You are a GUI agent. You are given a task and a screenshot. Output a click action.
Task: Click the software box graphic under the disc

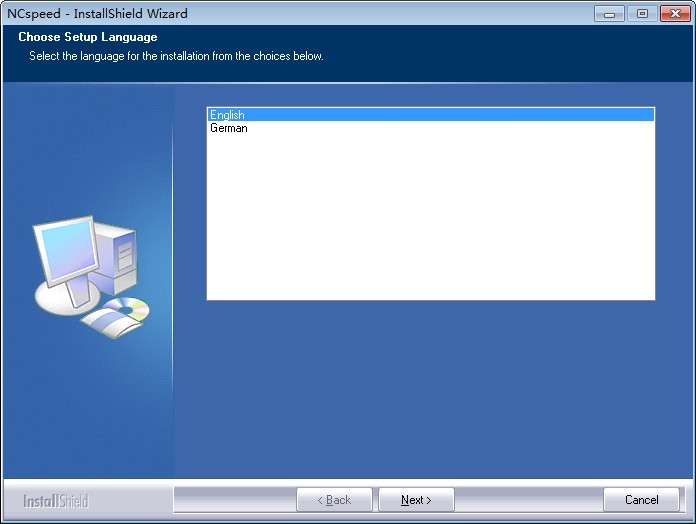111,323
